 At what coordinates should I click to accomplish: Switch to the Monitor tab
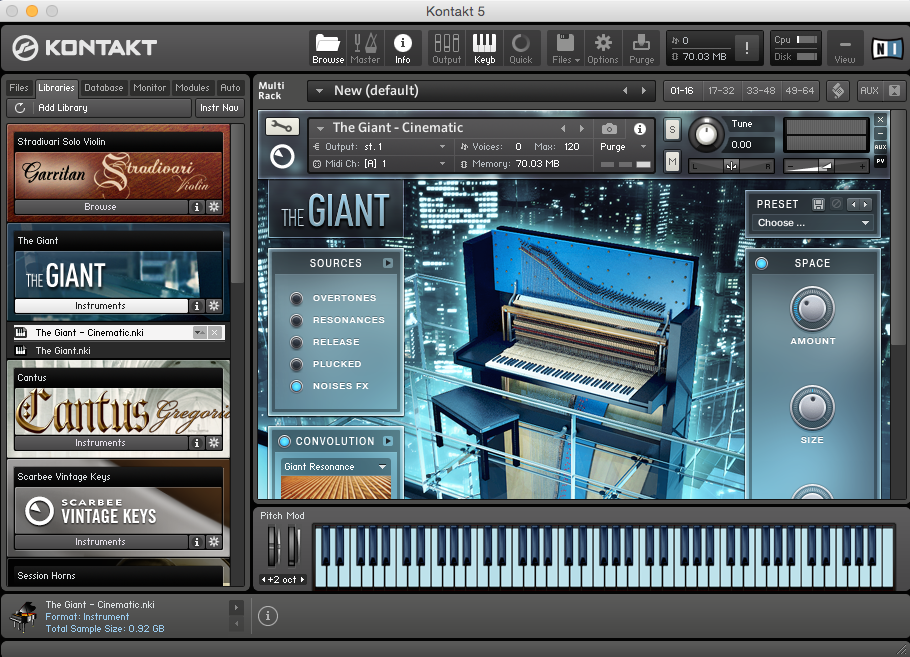tap(150, 88)
